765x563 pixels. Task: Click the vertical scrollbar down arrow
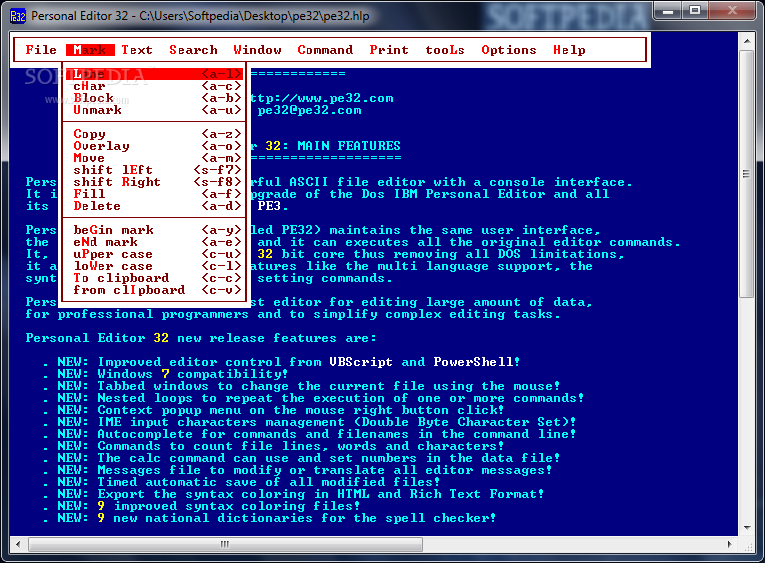[x=747, y=528]
